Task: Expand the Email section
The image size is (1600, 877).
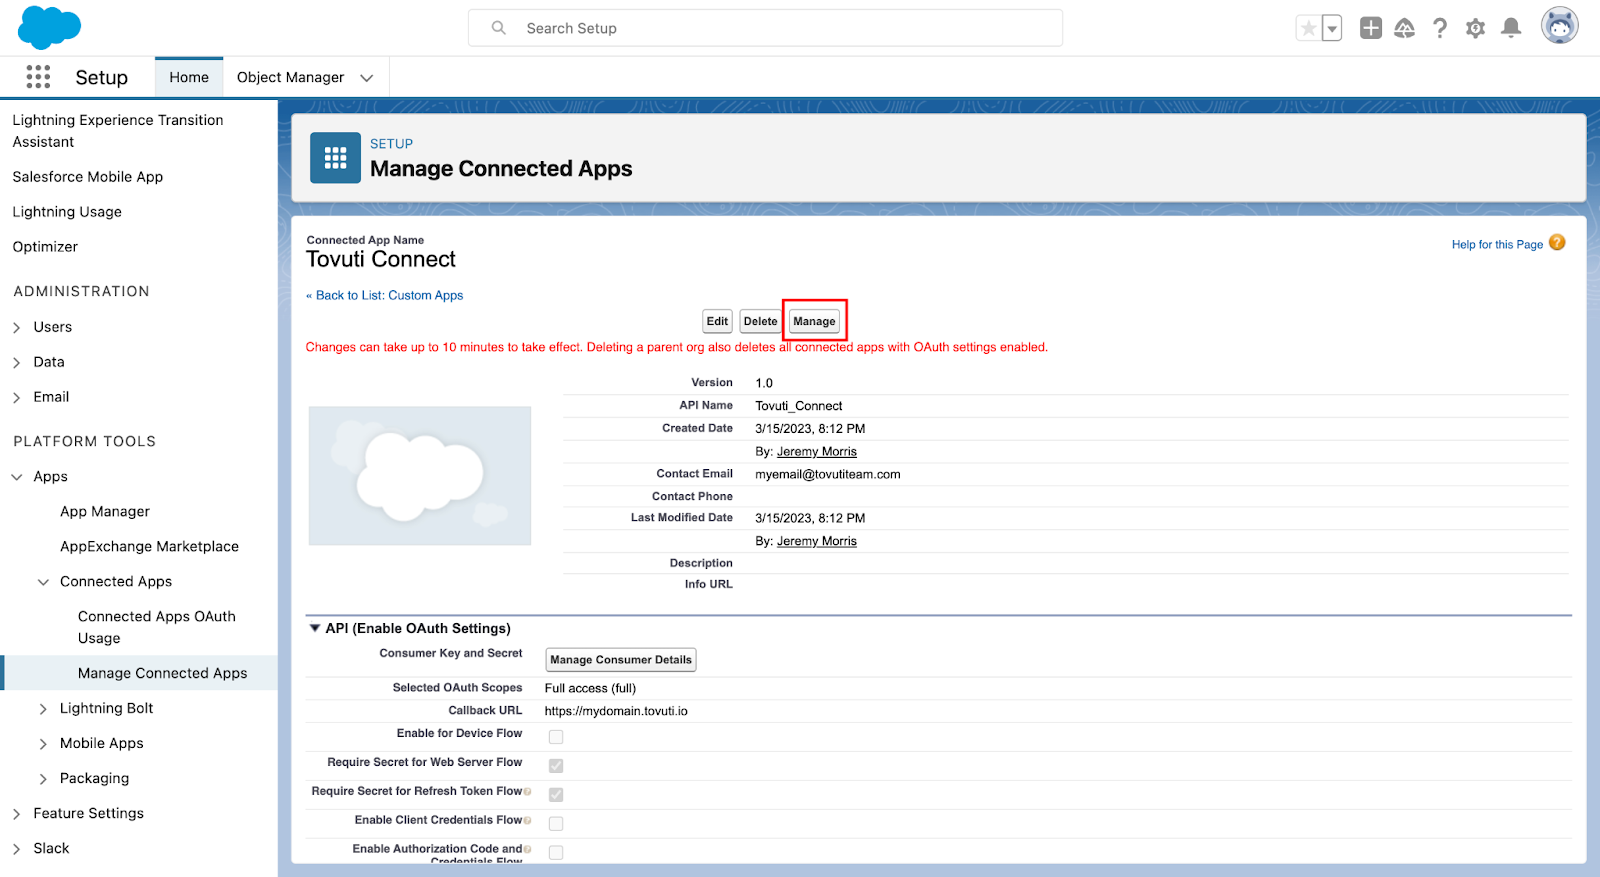Action: (x=16, y=397)
